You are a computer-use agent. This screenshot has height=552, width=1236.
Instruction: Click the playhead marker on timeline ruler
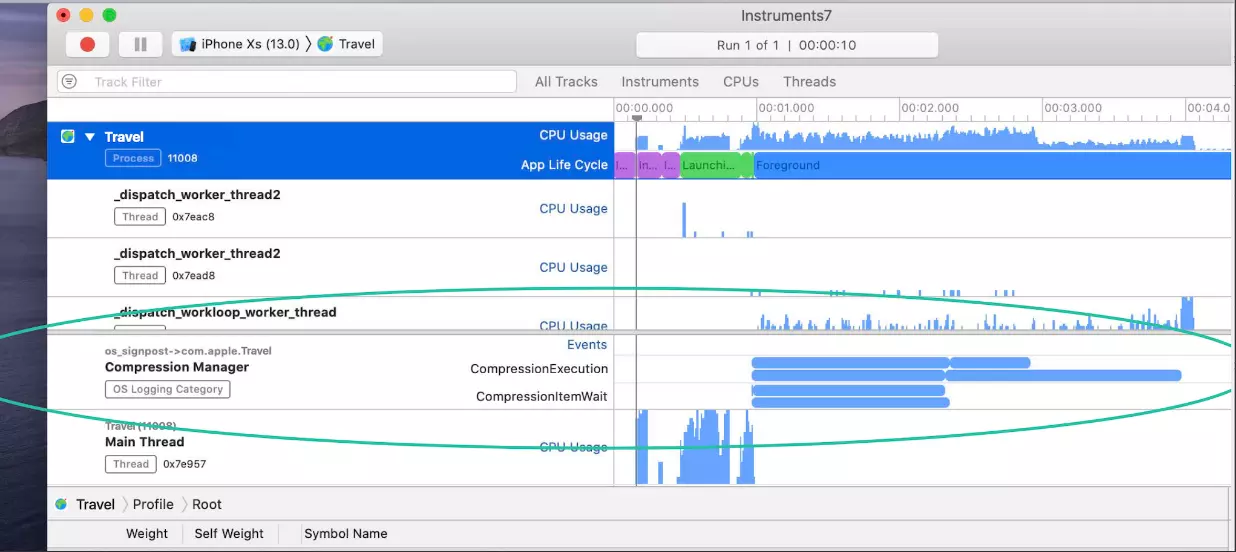click(x=636, y=118)
